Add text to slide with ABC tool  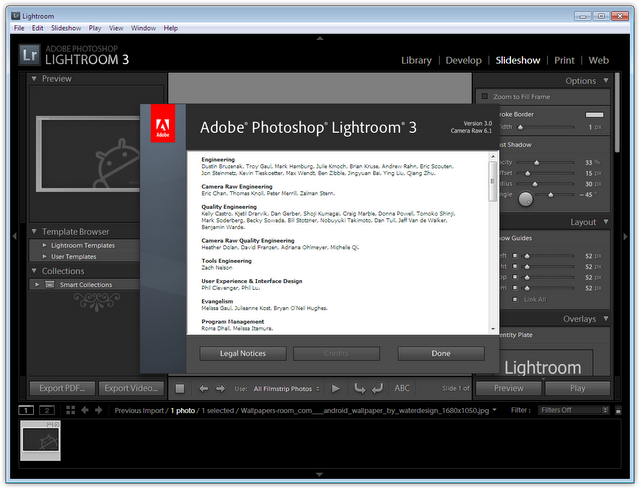click(402, 388)
